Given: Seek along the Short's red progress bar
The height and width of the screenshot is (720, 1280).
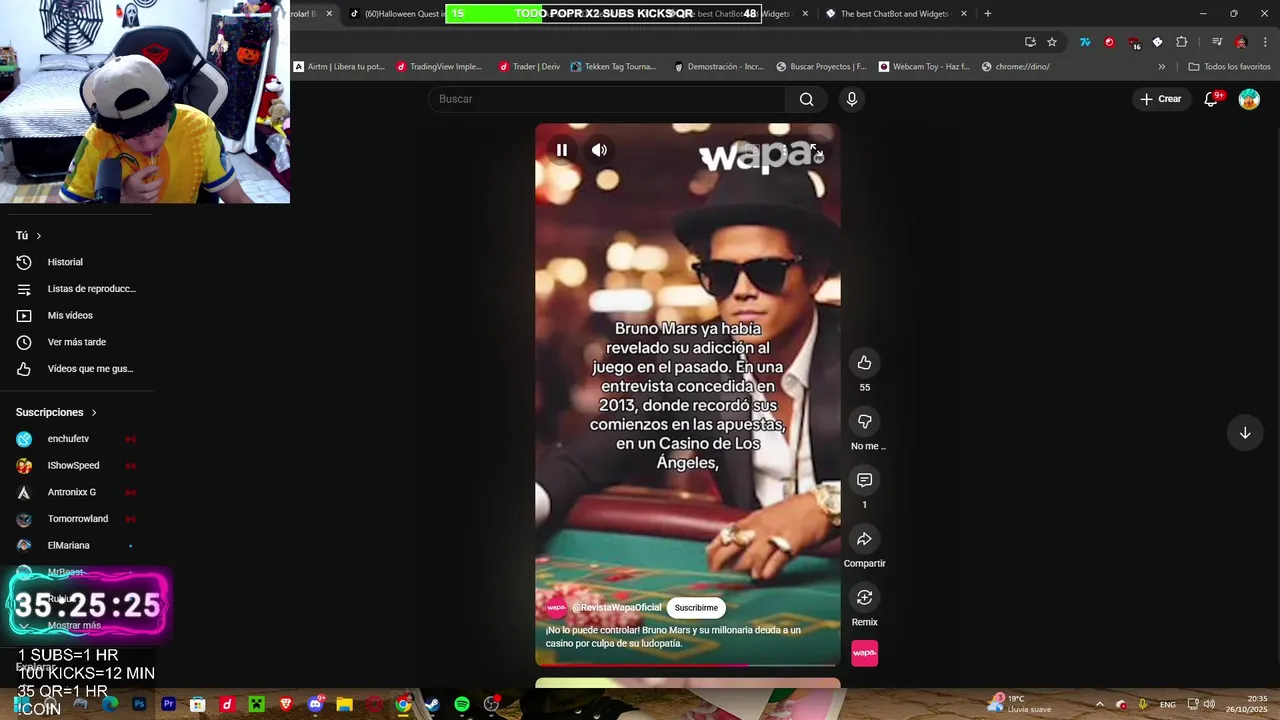Looking at the screenshot, I should tap(688, 665).
